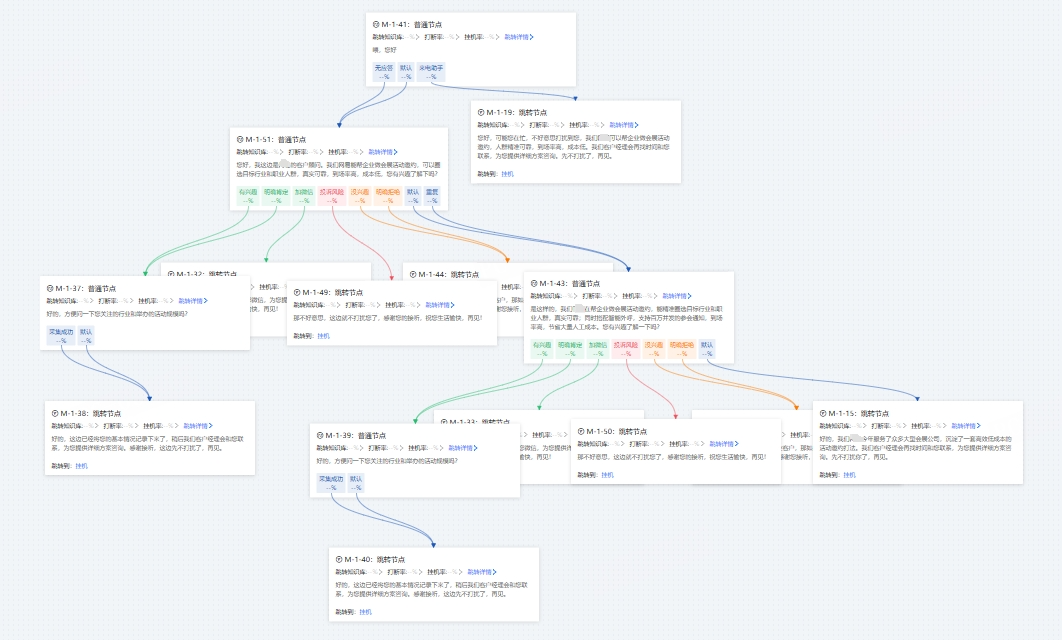
Task: Open the details link in node M-1-41
Action: click(519, 37)
